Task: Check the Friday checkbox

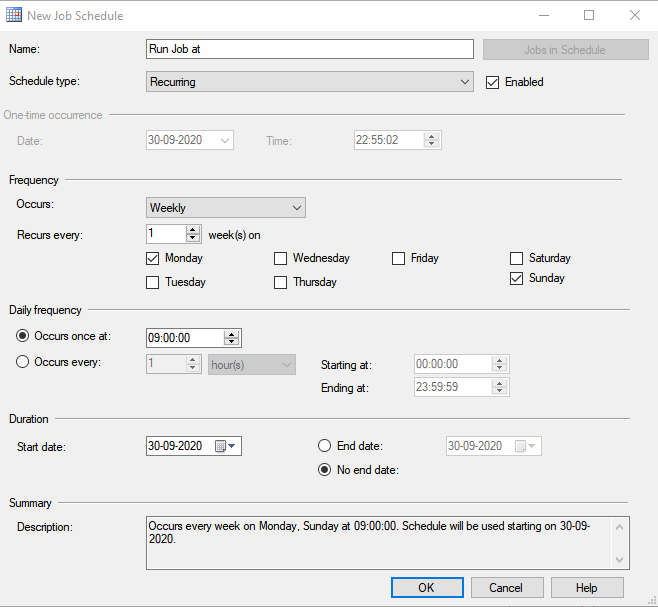Action: pyautogui.click(x=399, y=258)
